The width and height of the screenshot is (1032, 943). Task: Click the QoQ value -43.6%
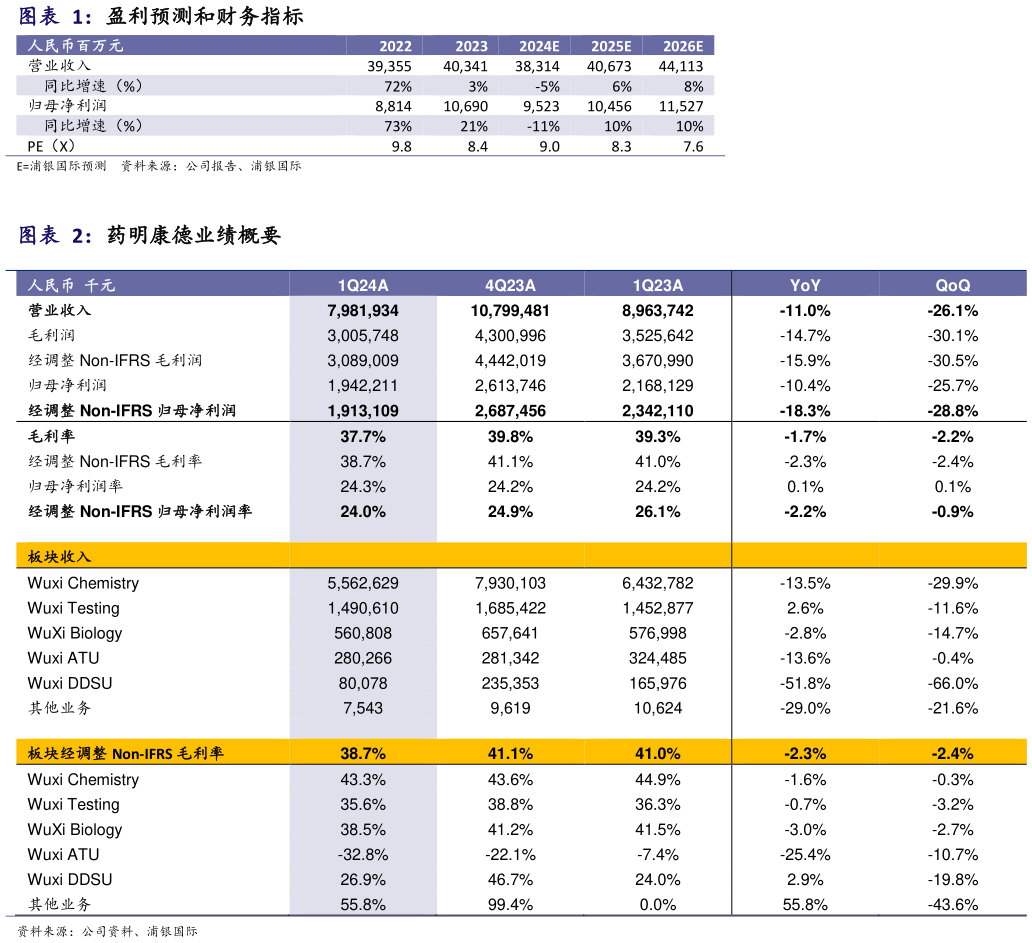click(x=952, y=904)
